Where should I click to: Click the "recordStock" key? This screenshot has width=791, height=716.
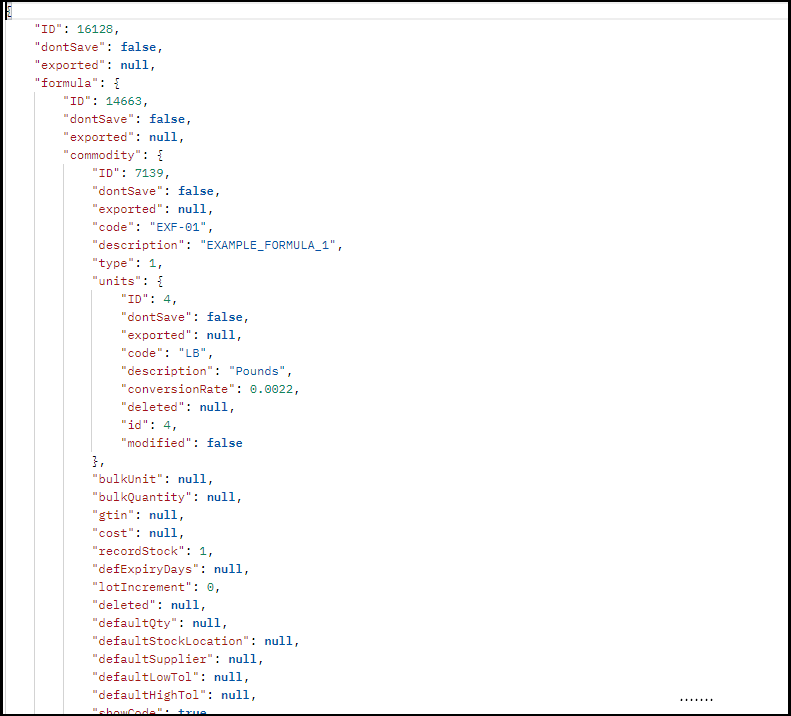tap(138, 551)
